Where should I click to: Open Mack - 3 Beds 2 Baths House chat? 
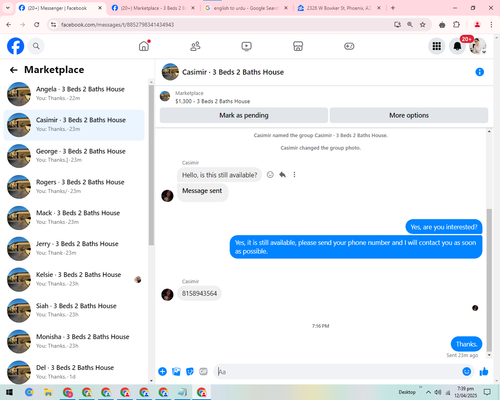pos(74,217)
